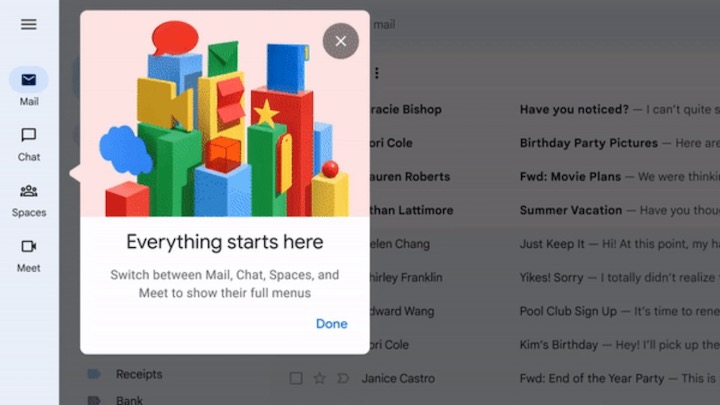The image size is (720, 405).
Task: Open Meet from the sidebar
Action: coord(28,256)
